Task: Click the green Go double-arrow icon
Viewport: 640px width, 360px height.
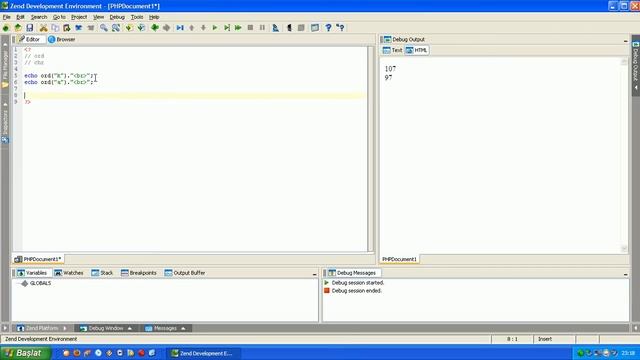Action: 238,28
